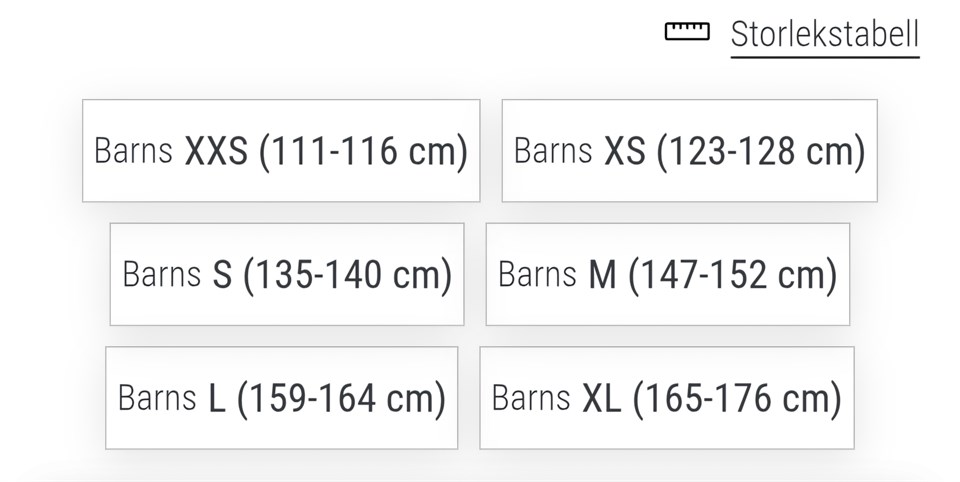Tap the measuring tape icon at top
This screenshot has height=482, width=960.
click(x=686, y=33)
